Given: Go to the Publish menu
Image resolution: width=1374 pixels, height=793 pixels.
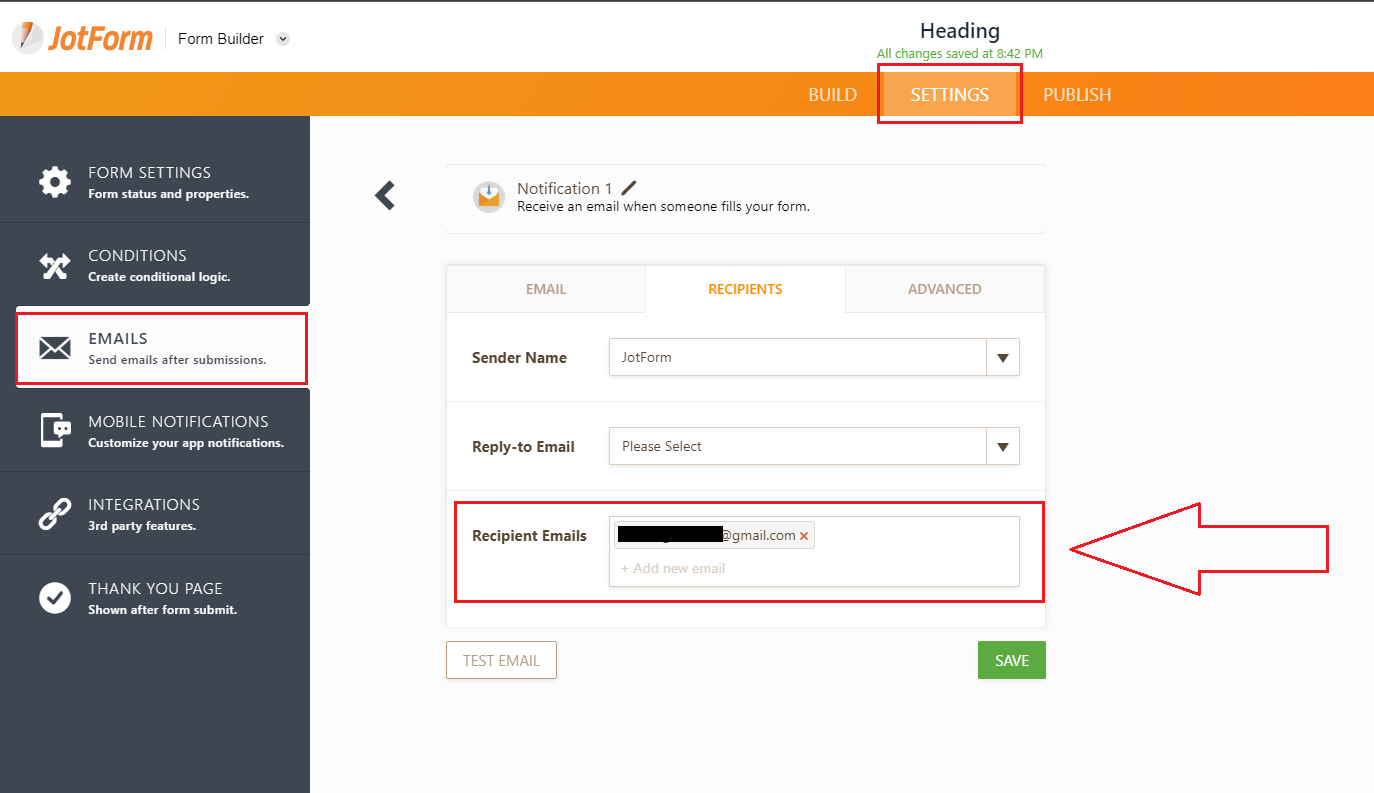Looking at the screenshot, I should pyautogui.click(x=1077, y=93).
